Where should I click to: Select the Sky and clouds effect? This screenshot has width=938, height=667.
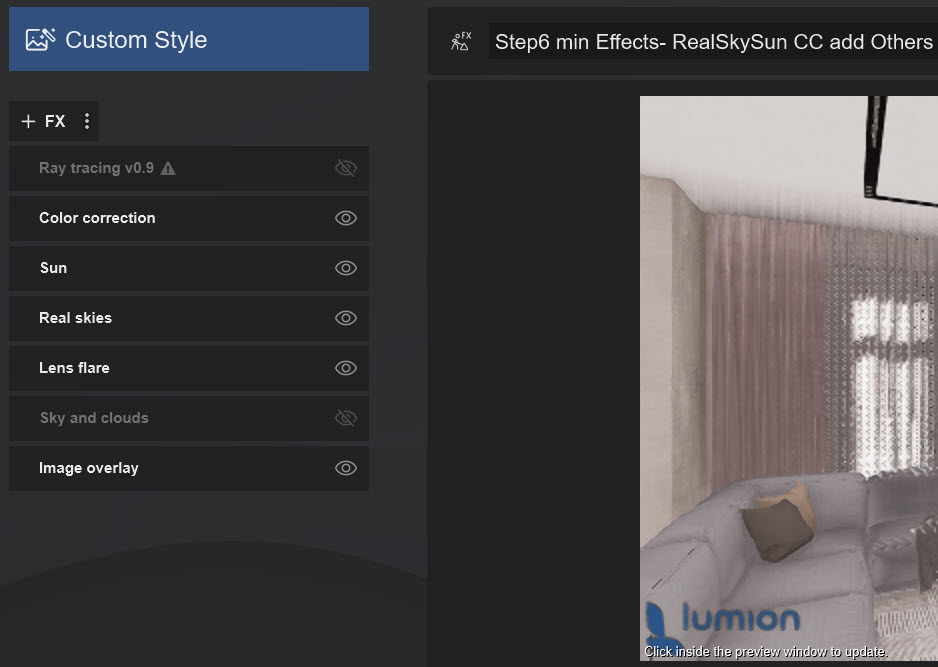point(94,418)
